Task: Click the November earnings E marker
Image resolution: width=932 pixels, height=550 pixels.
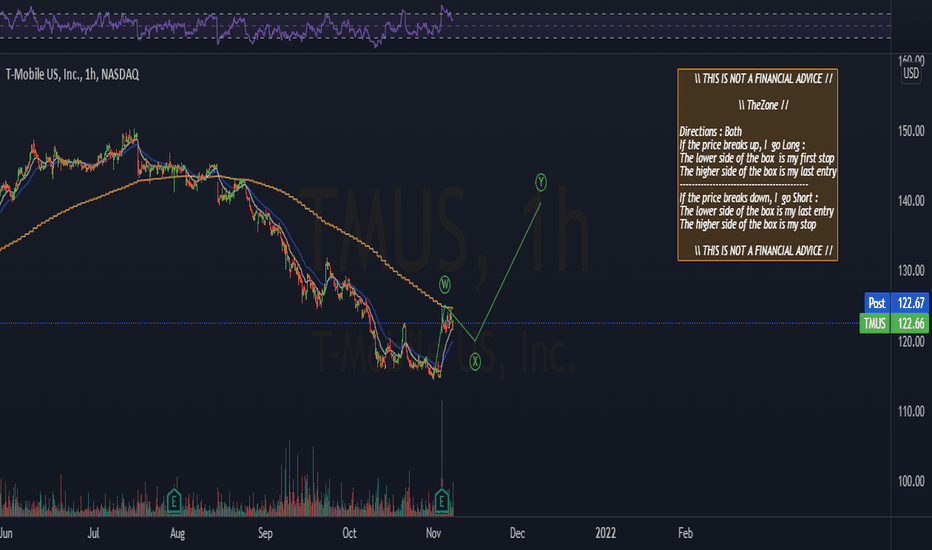Action: (x=442, y=501)
